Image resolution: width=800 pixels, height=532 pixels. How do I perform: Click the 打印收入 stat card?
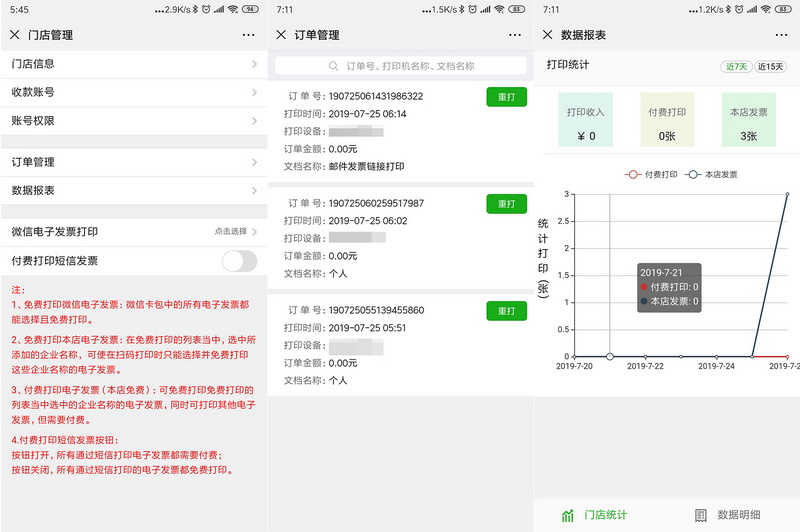tap(586, 120)
